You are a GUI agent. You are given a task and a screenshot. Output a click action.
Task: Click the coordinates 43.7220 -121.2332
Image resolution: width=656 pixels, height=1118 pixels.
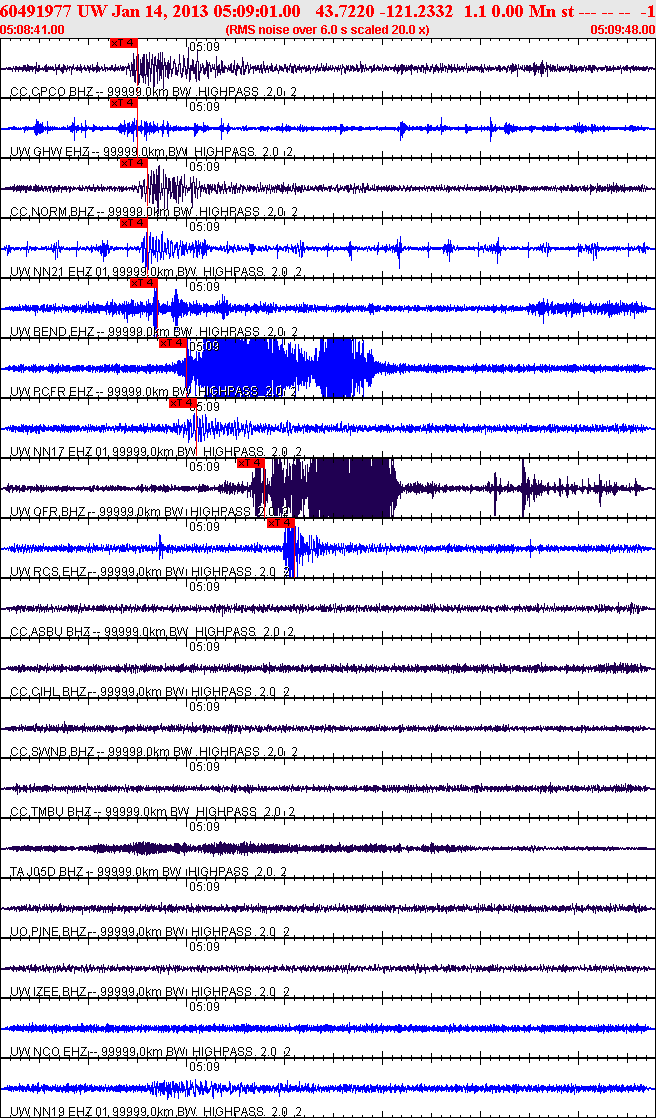point(383,12)
